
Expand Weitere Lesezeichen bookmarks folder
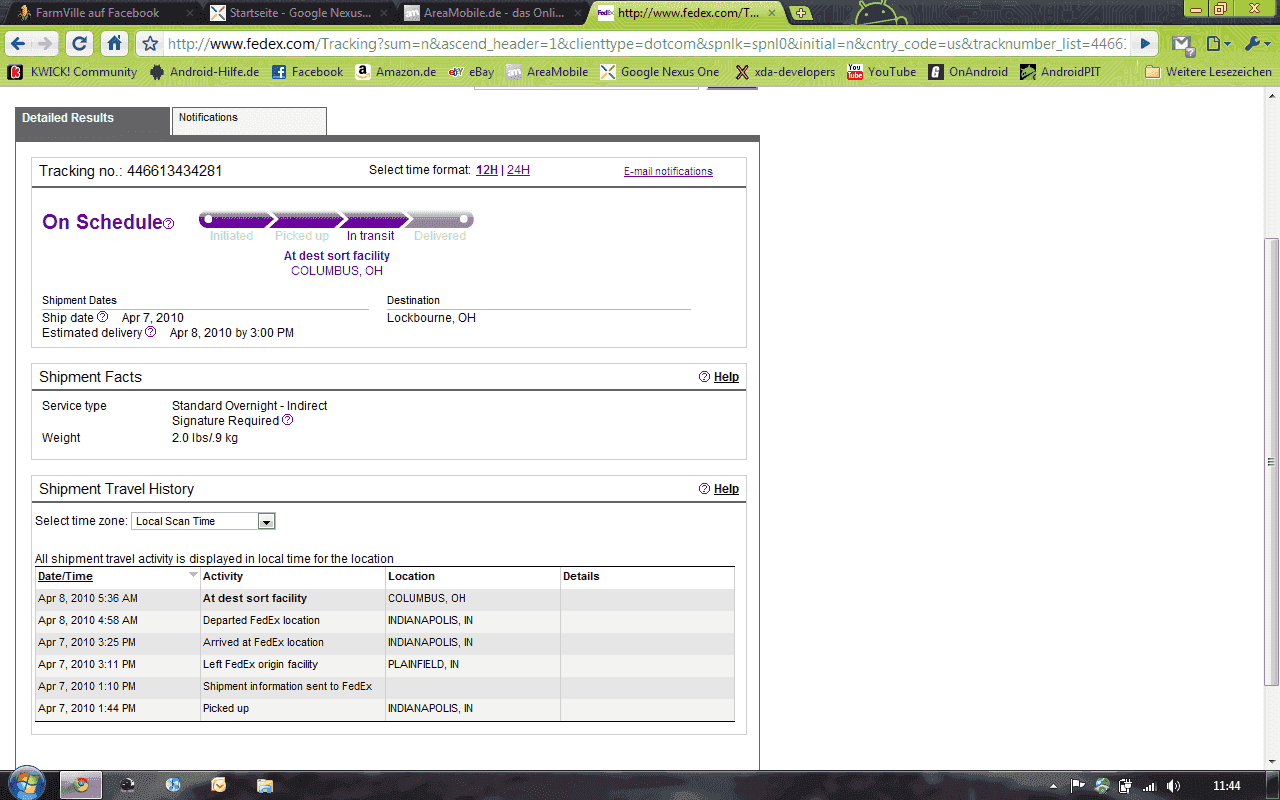point(1208,72)
